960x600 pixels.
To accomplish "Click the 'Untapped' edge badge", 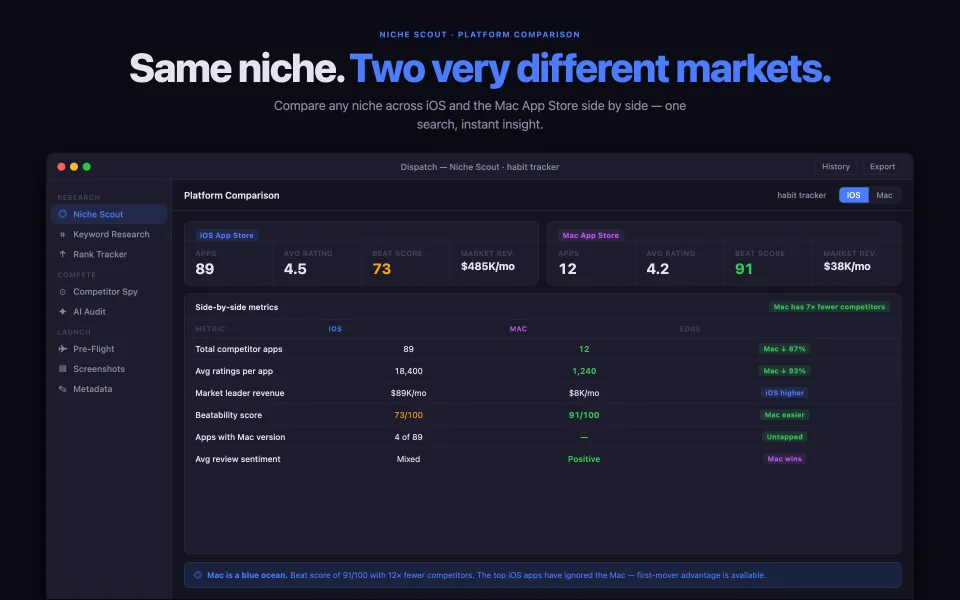I will (784, 437).
